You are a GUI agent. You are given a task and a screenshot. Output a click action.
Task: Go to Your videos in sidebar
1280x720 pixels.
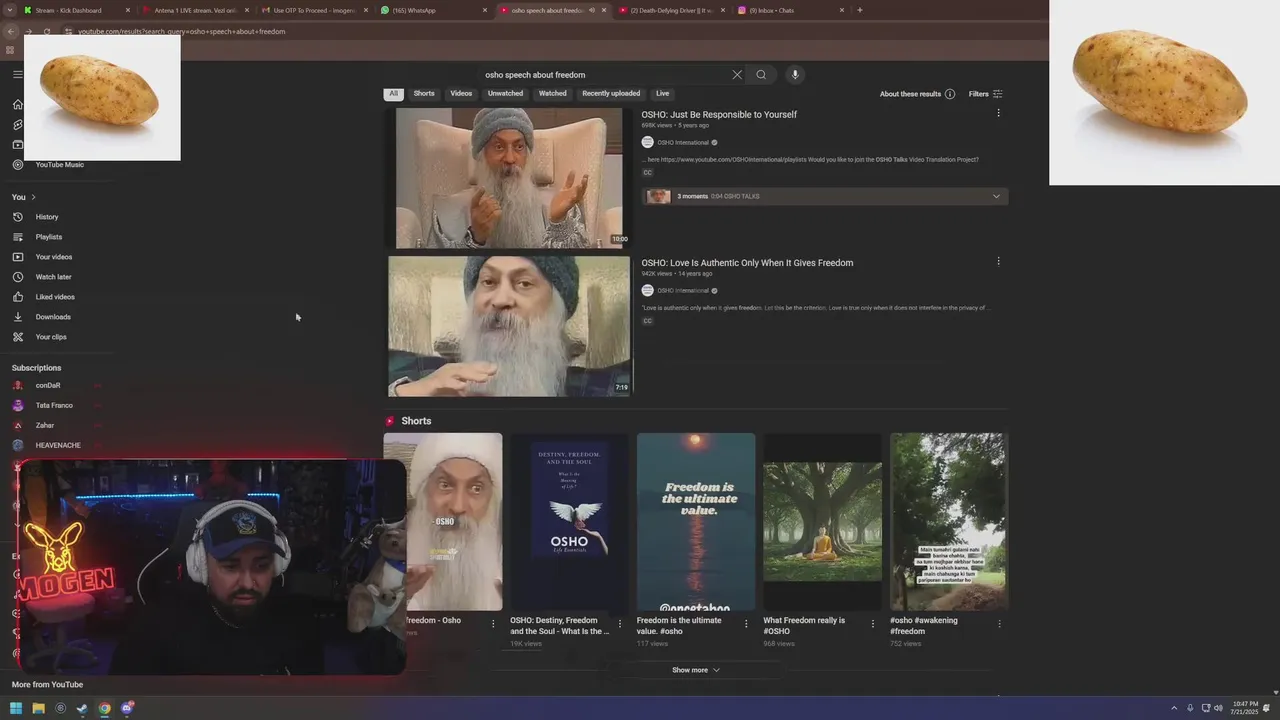coord(56,257)
